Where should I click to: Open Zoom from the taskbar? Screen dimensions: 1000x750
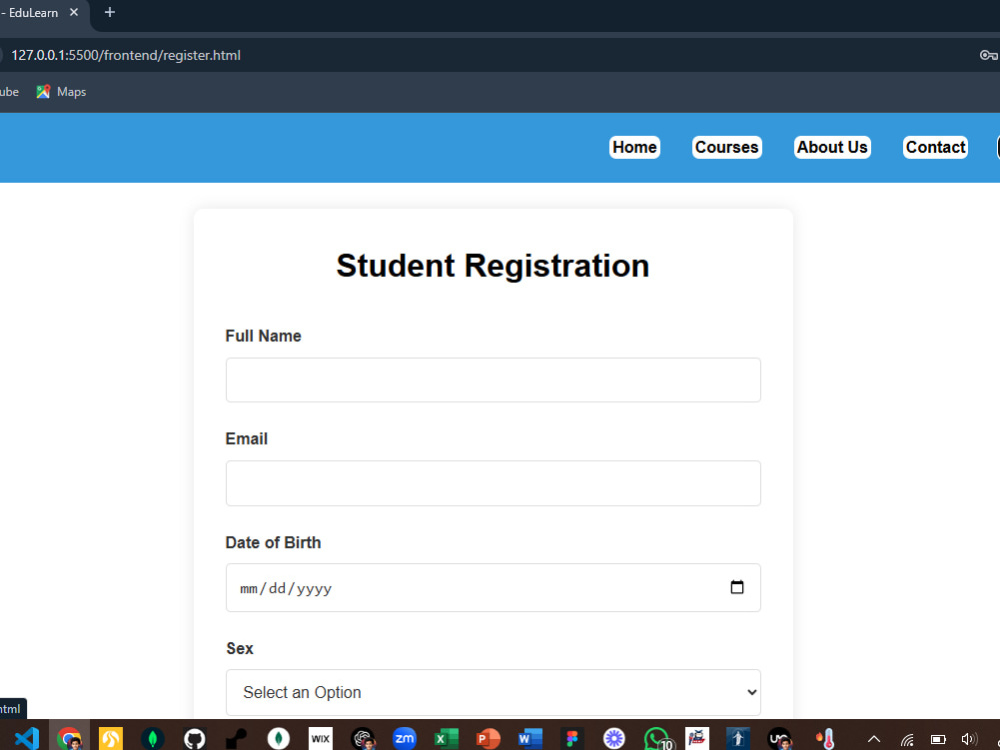point(404,739)
